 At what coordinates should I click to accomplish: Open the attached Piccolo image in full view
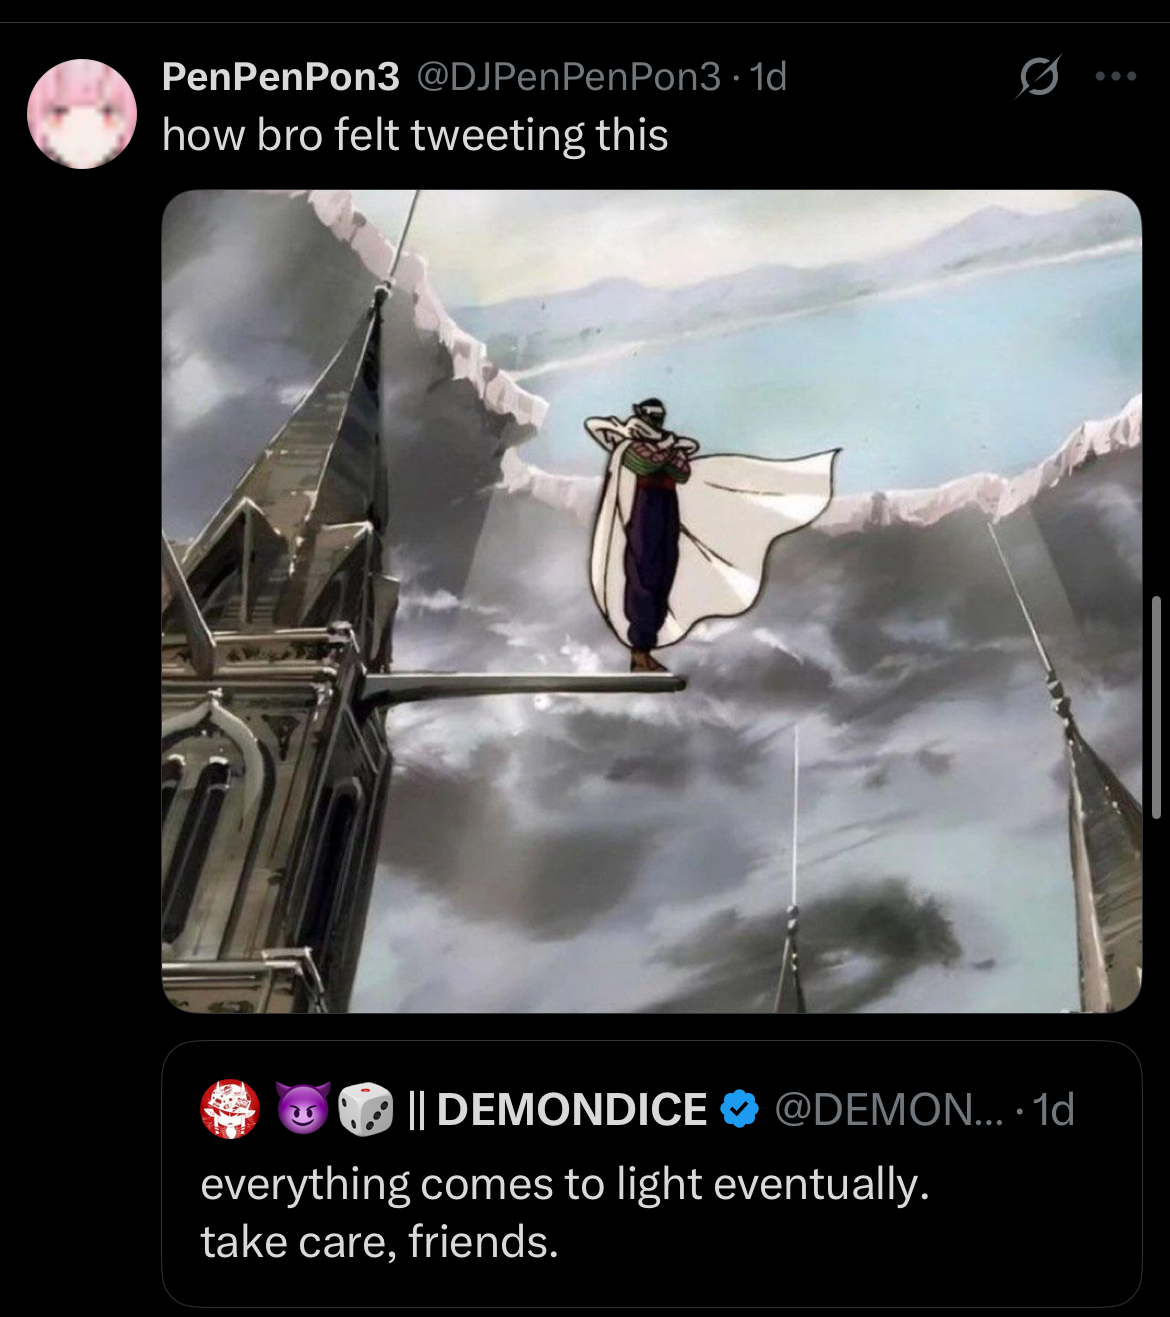point(651,601)
